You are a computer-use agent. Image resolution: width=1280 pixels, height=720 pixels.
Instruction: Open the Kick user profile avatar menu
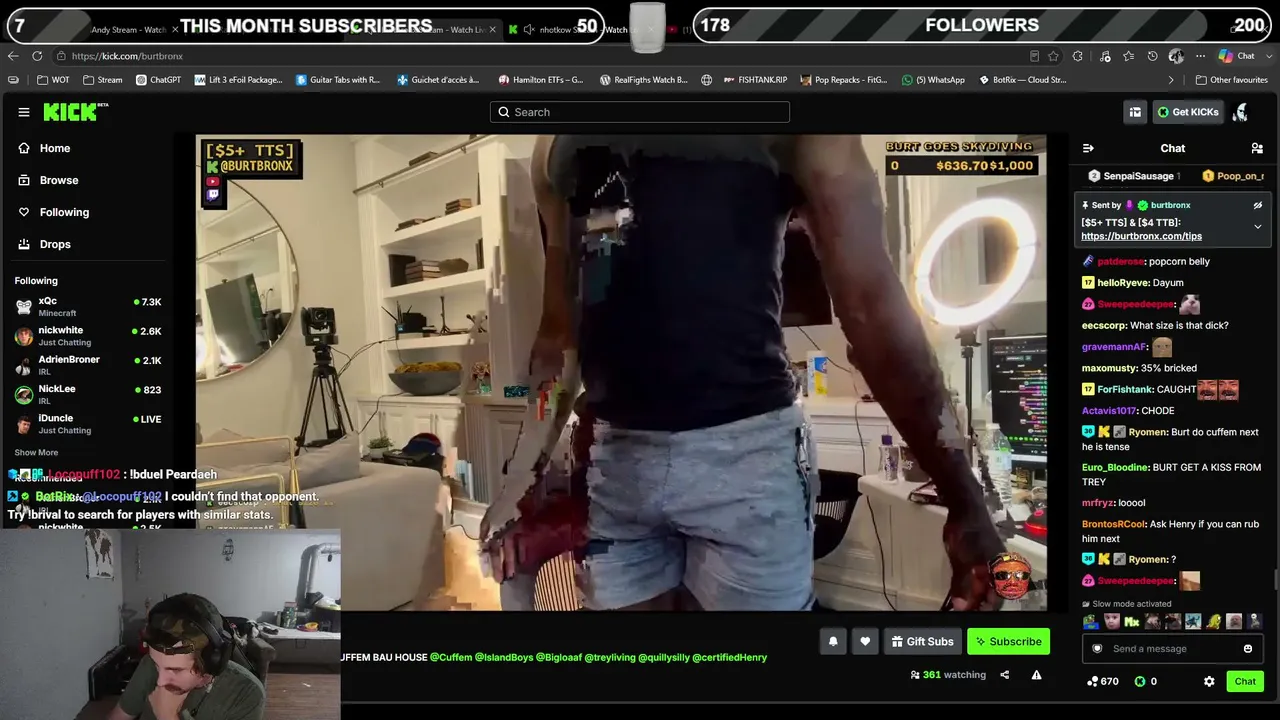tap(1240, 112)
